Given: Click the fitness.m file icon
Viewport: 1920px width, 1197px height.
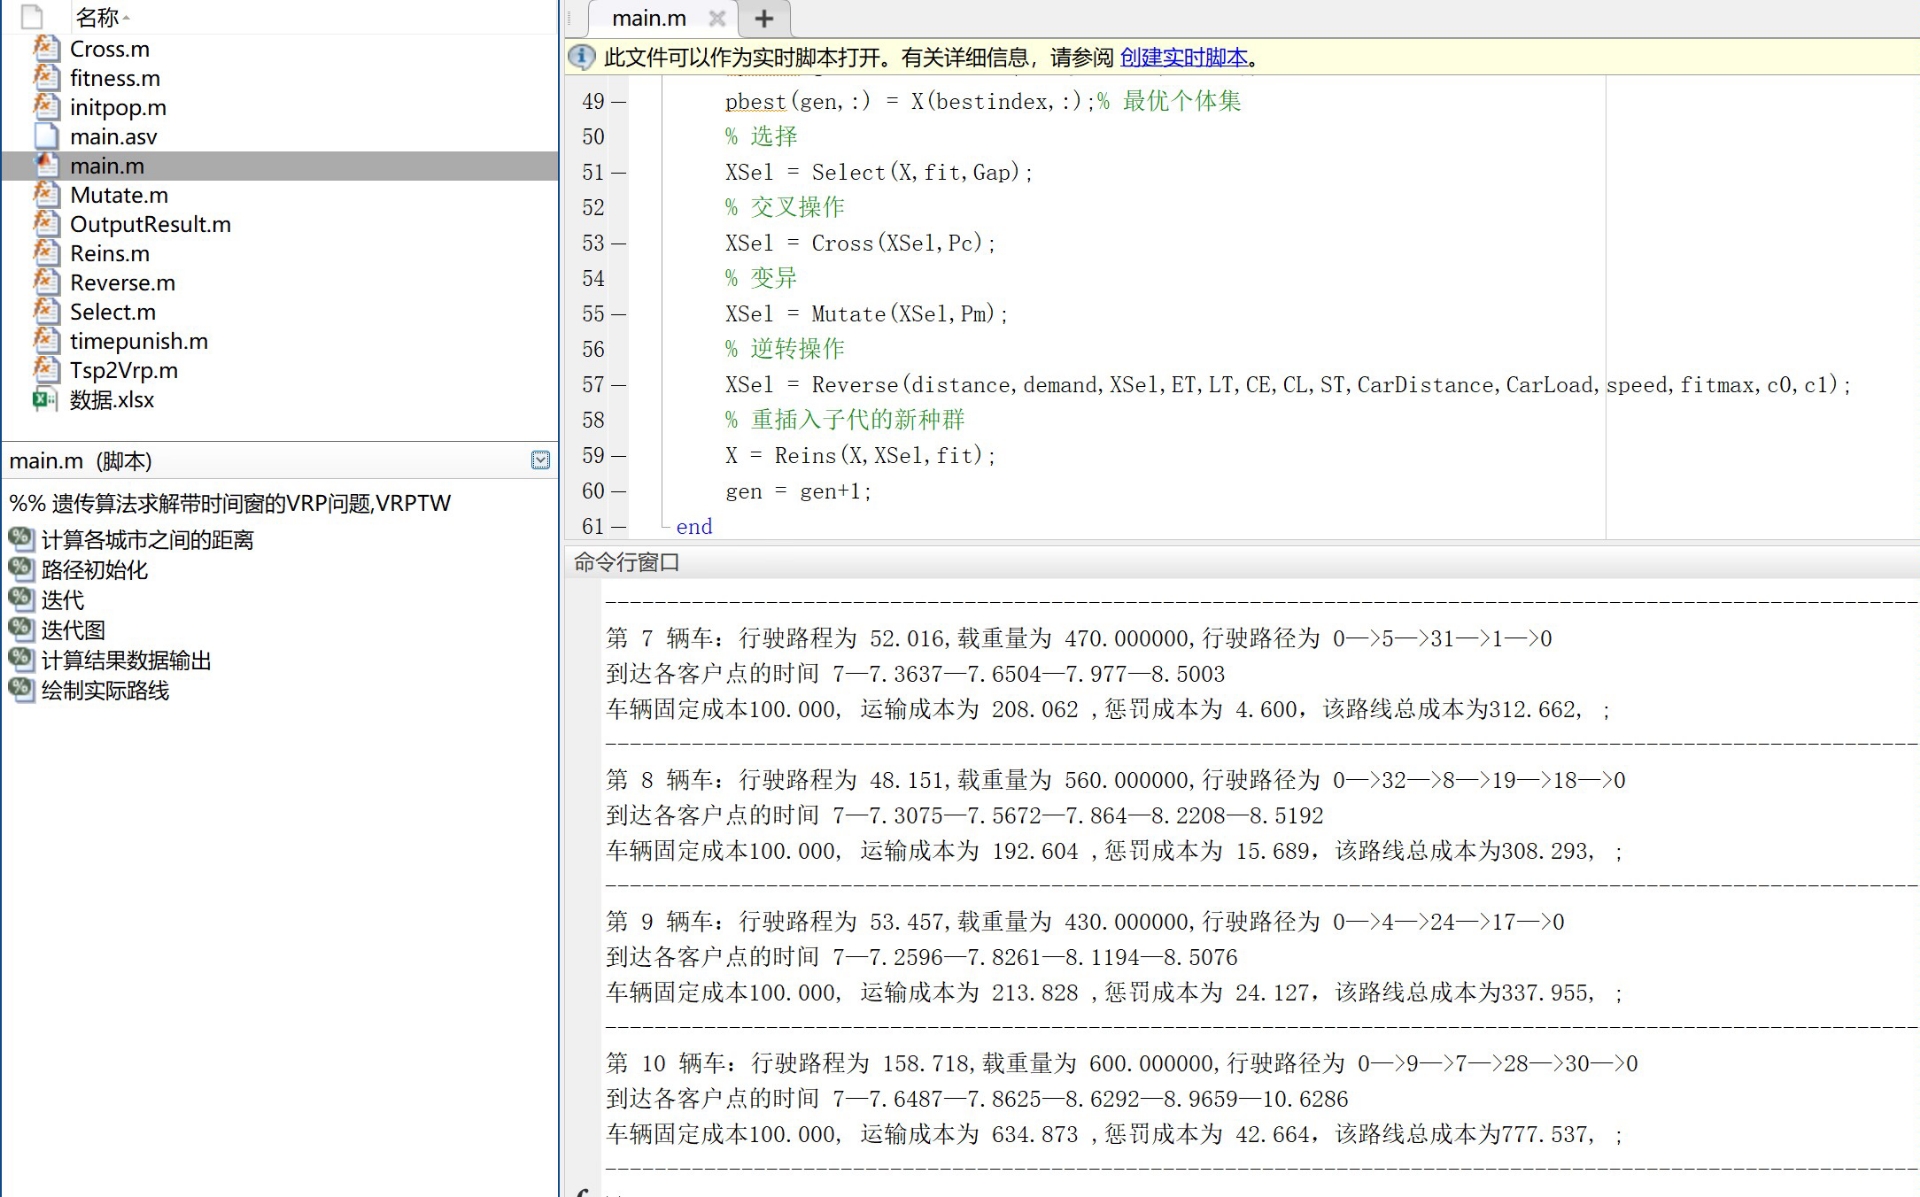Looking at the screenshot, I should pyautogui.click(x=45, y=77).
